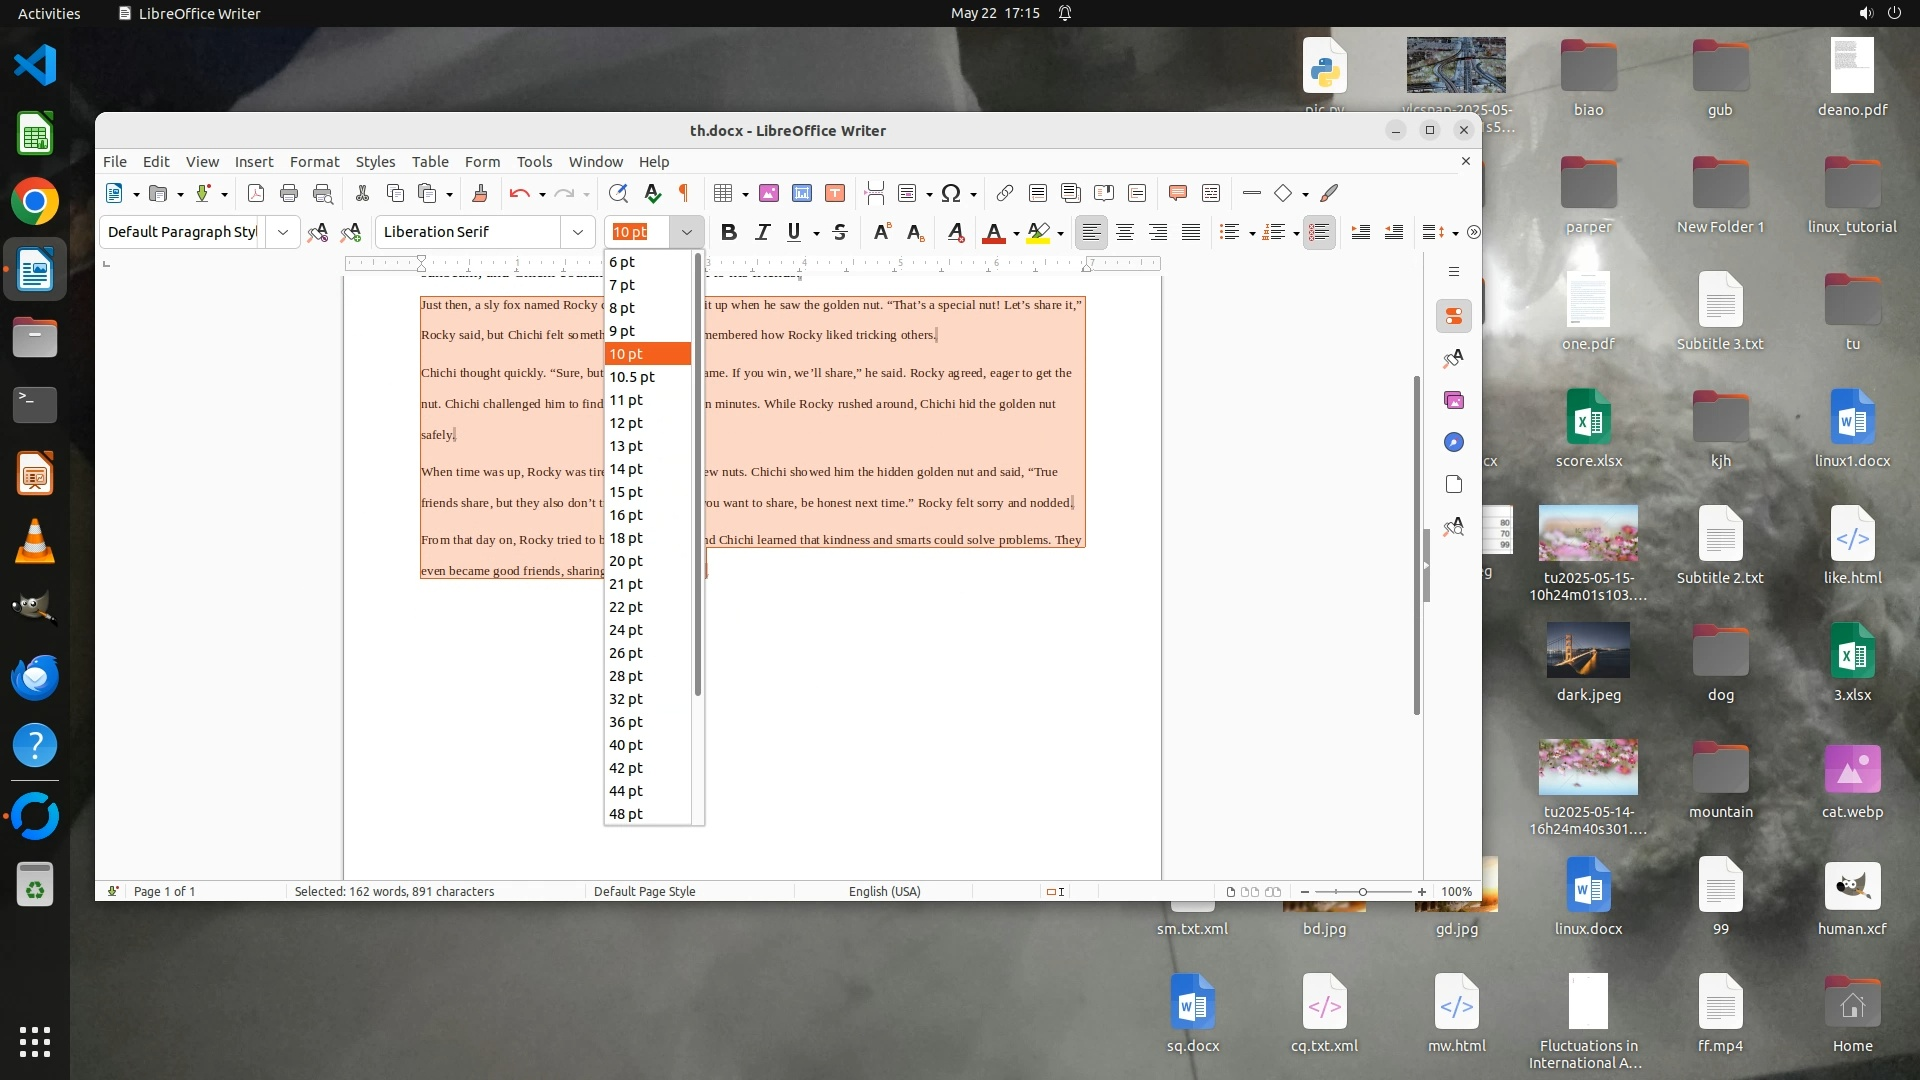Click the Thunderbird icon in dock
Screen dimensions: 1920x1080
(x=35, y=677)
